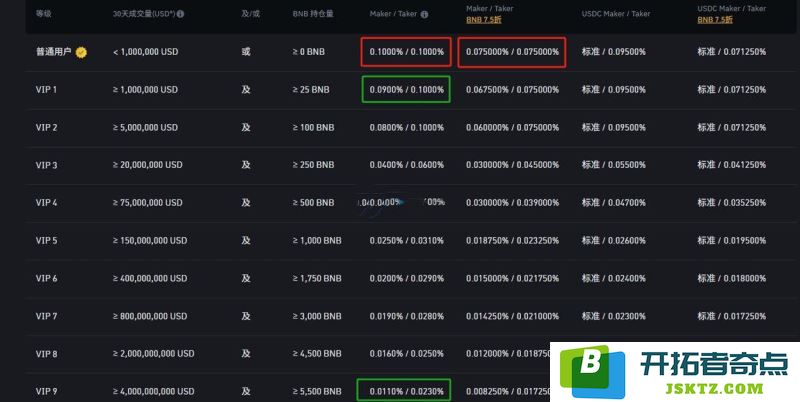800x402 pixels.
Task: Click the 标准 / 0.05500% USDC fee cell
Action: 614,165
